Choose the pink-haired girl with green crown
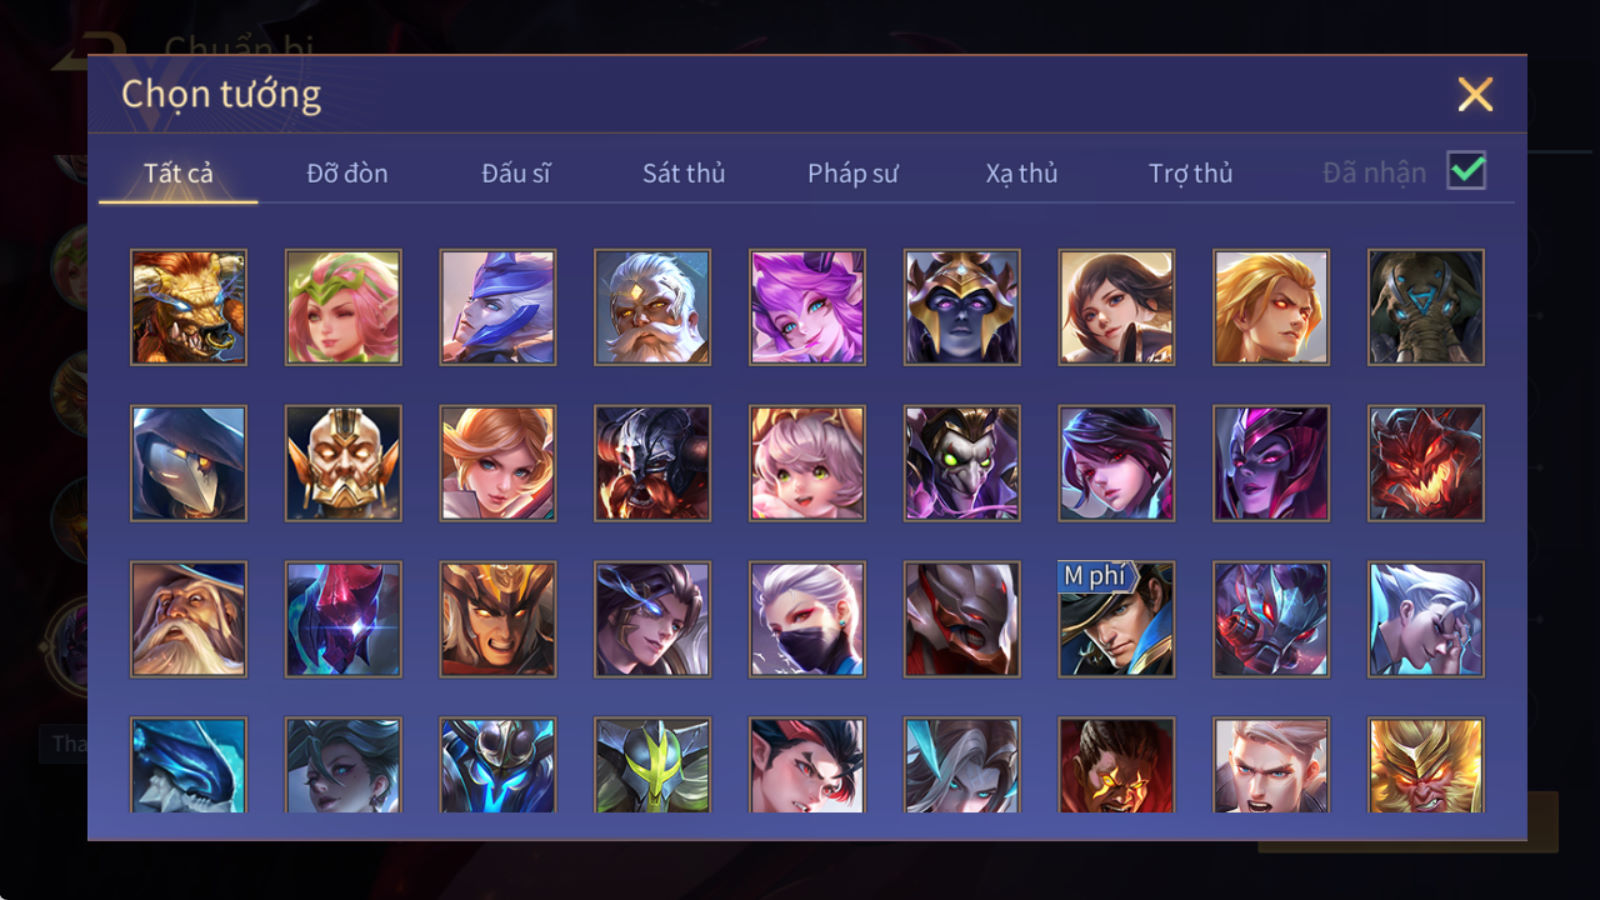Image resolution: width=1600 pixels, height=900 pixels. pos(343,307)
